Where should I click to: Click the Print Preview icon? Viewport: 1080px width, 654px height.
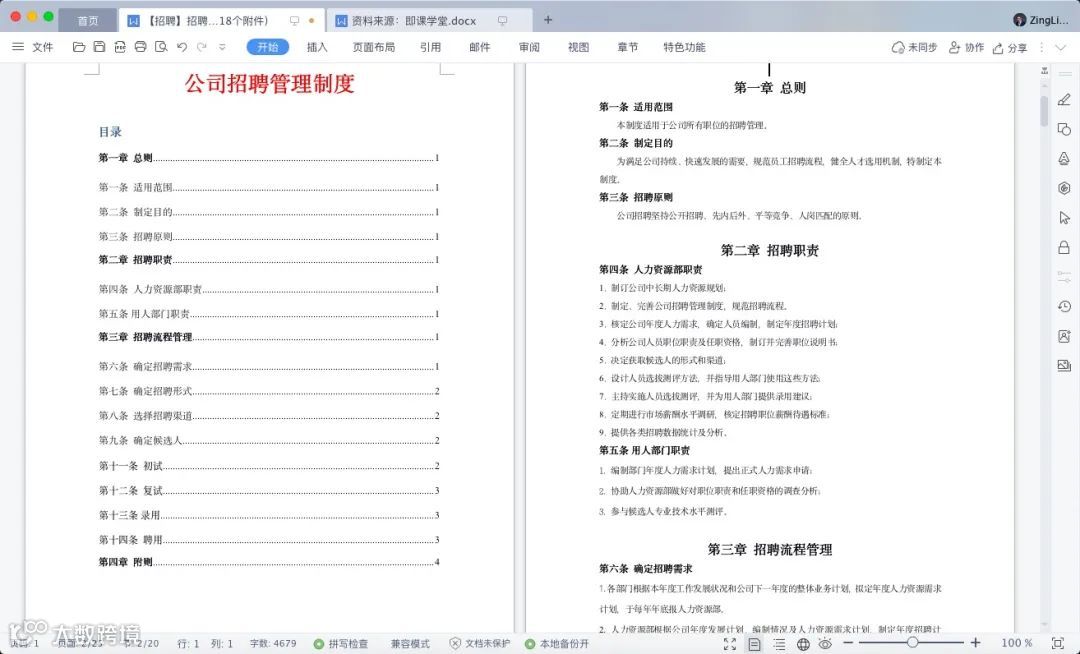coord(161,47)
